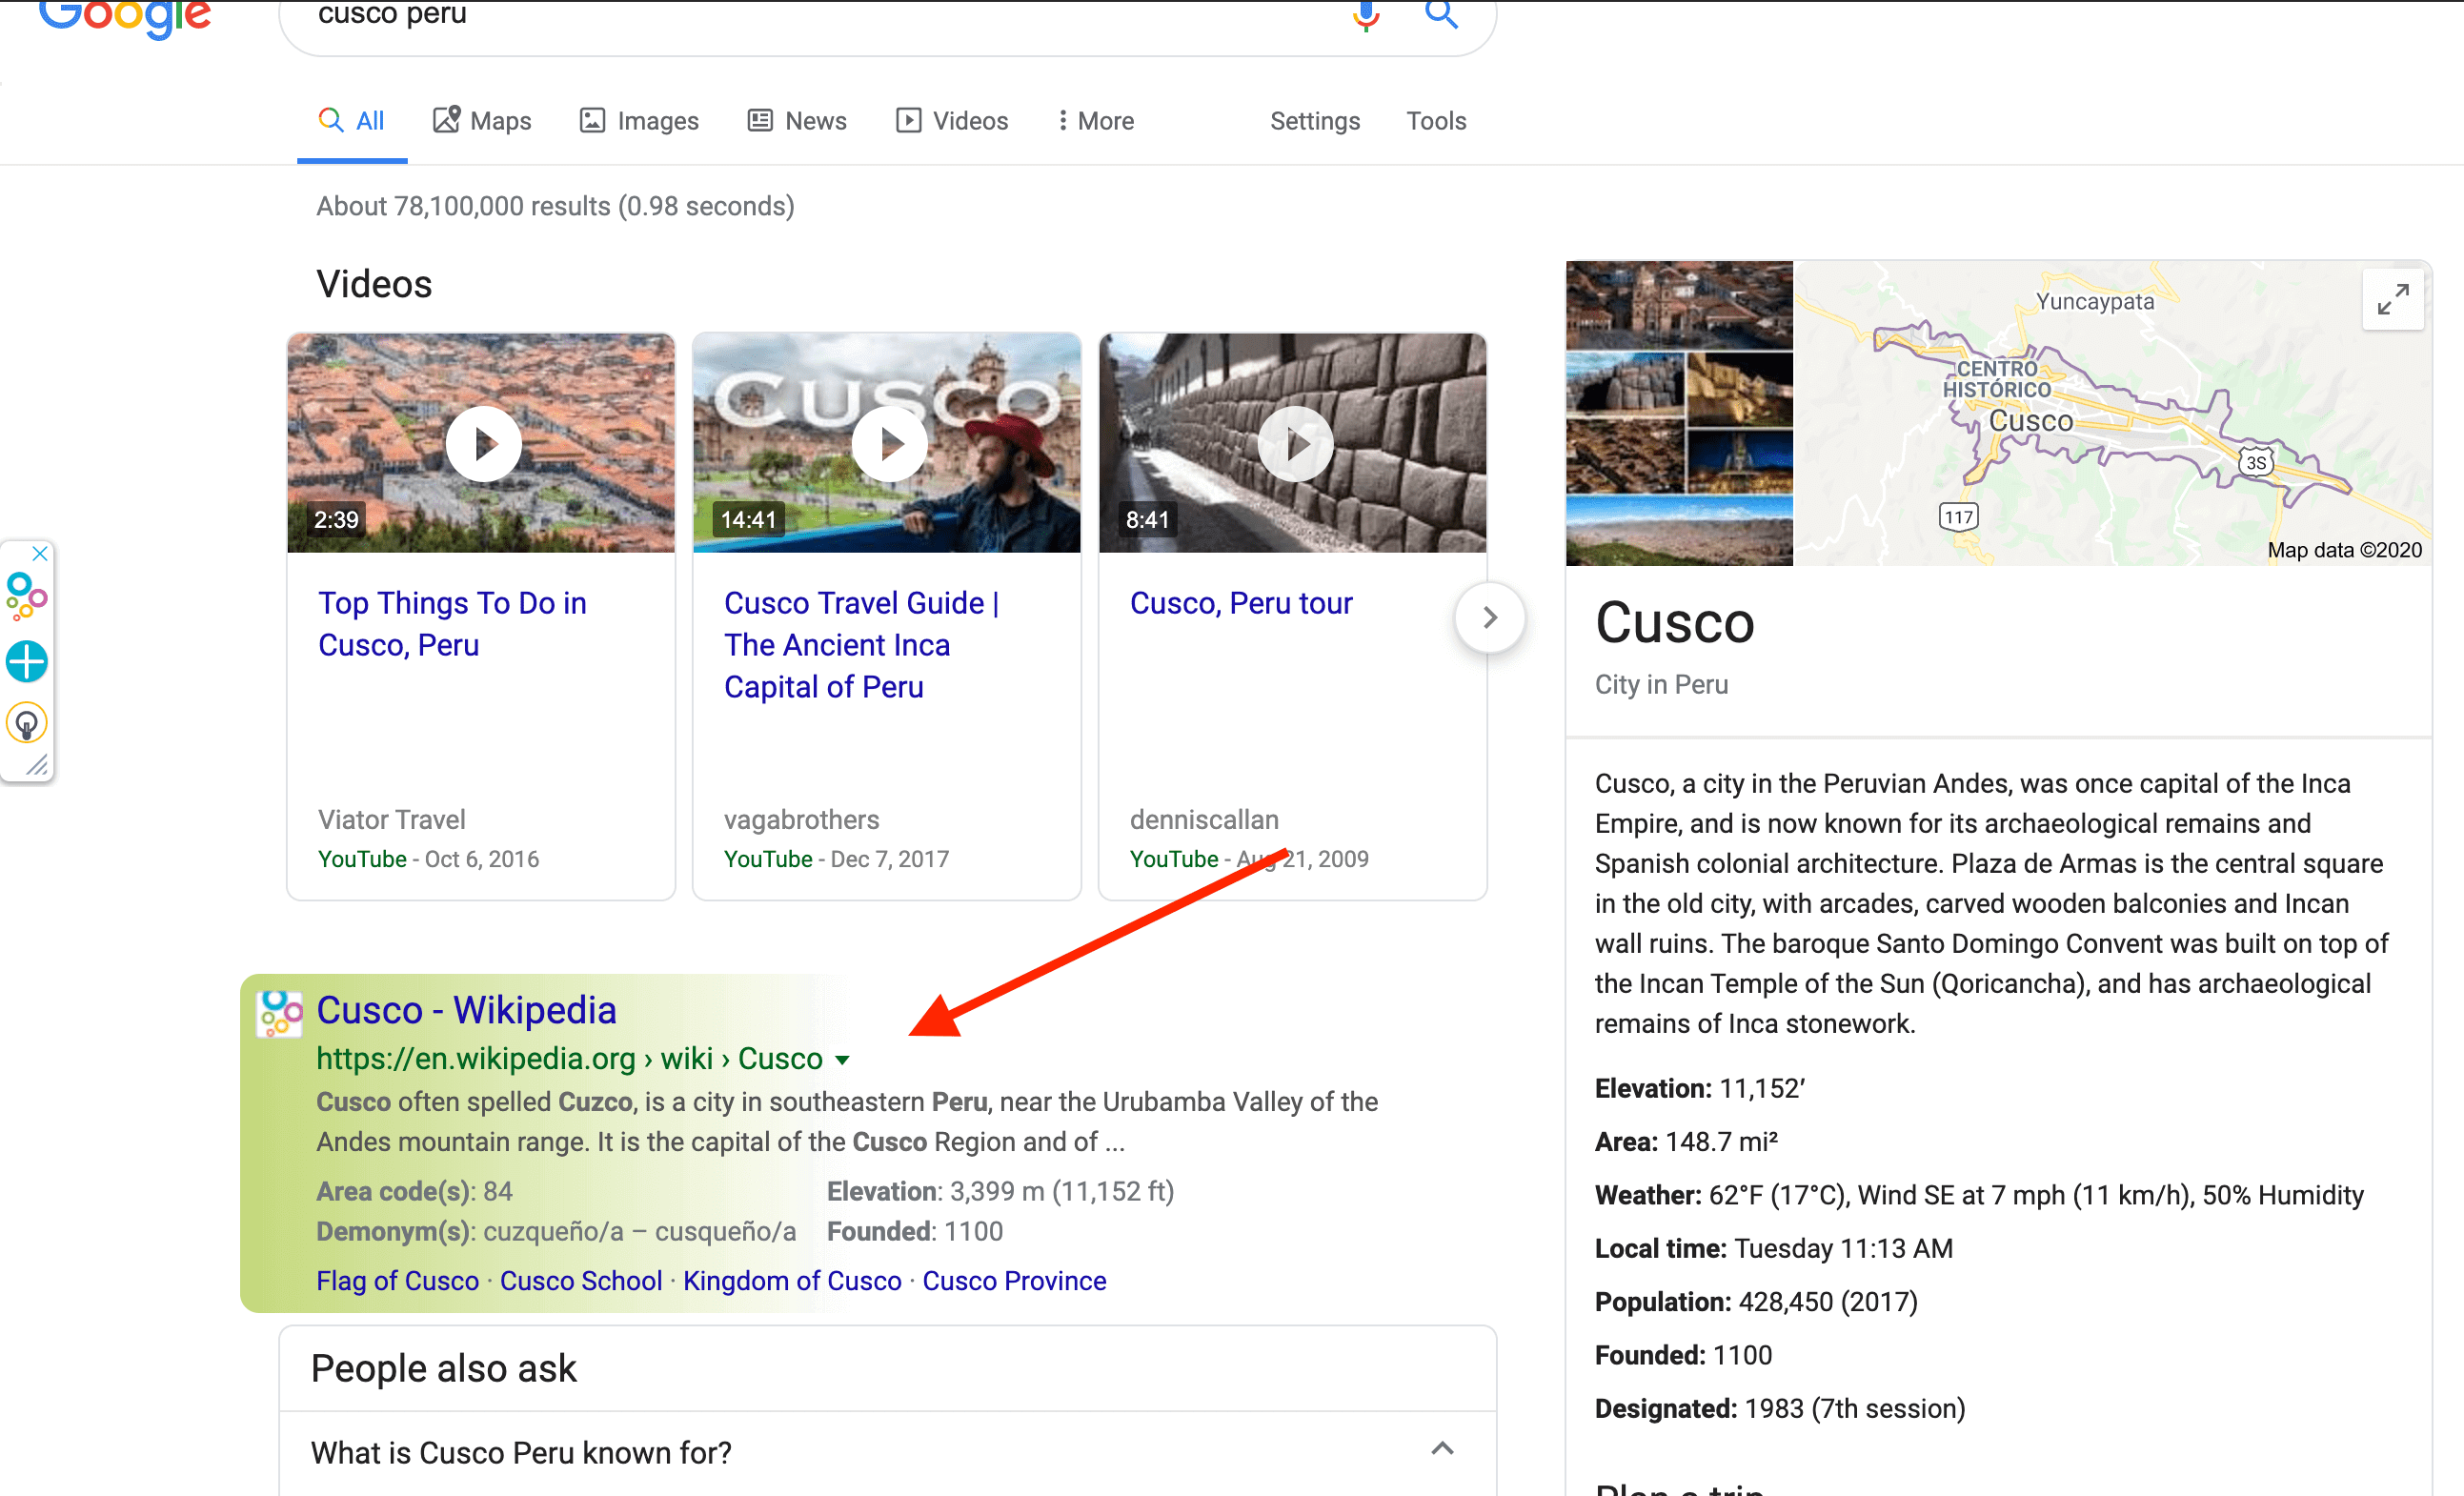Screen dimensions: 2464x1496
Task: Click the Local time label
Action: tap(1661, 1248)
